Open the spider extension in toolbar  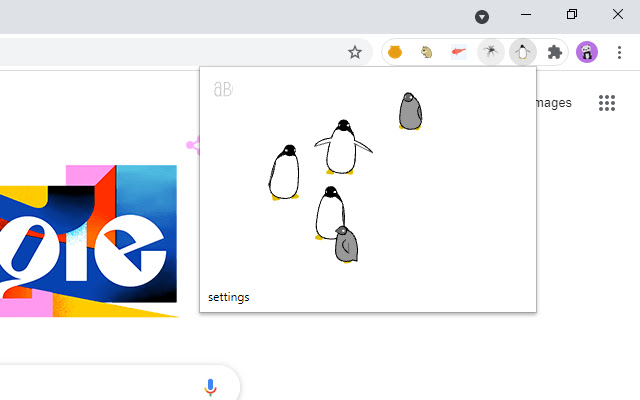[x=490, y=52]
